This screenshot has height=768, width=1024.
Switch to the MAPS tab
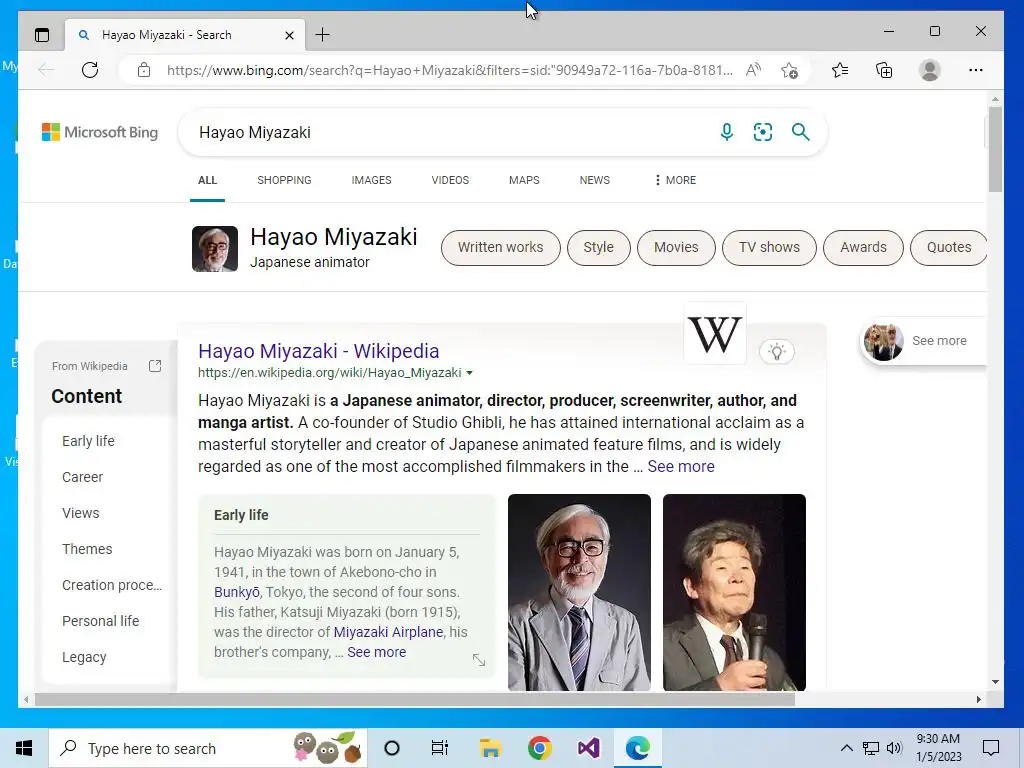coord(524,180)
